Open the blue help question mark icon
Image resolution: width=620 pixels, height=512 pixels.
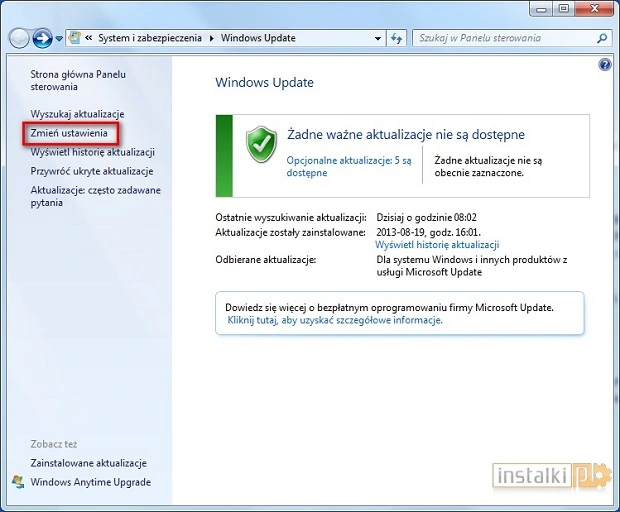605,64
